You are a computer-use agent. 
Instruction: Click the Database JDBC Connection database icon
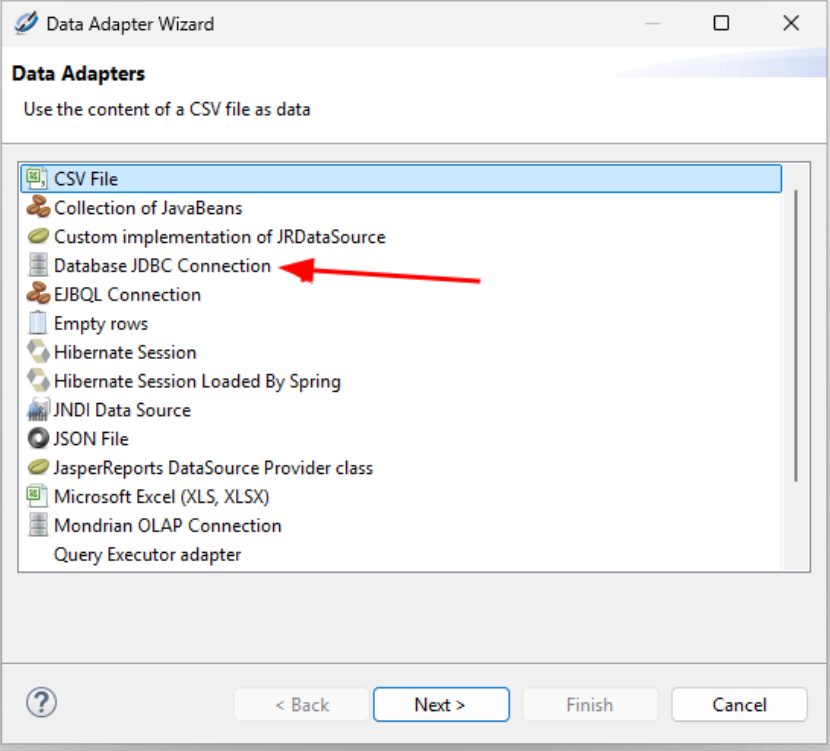(x=38, y=266)
